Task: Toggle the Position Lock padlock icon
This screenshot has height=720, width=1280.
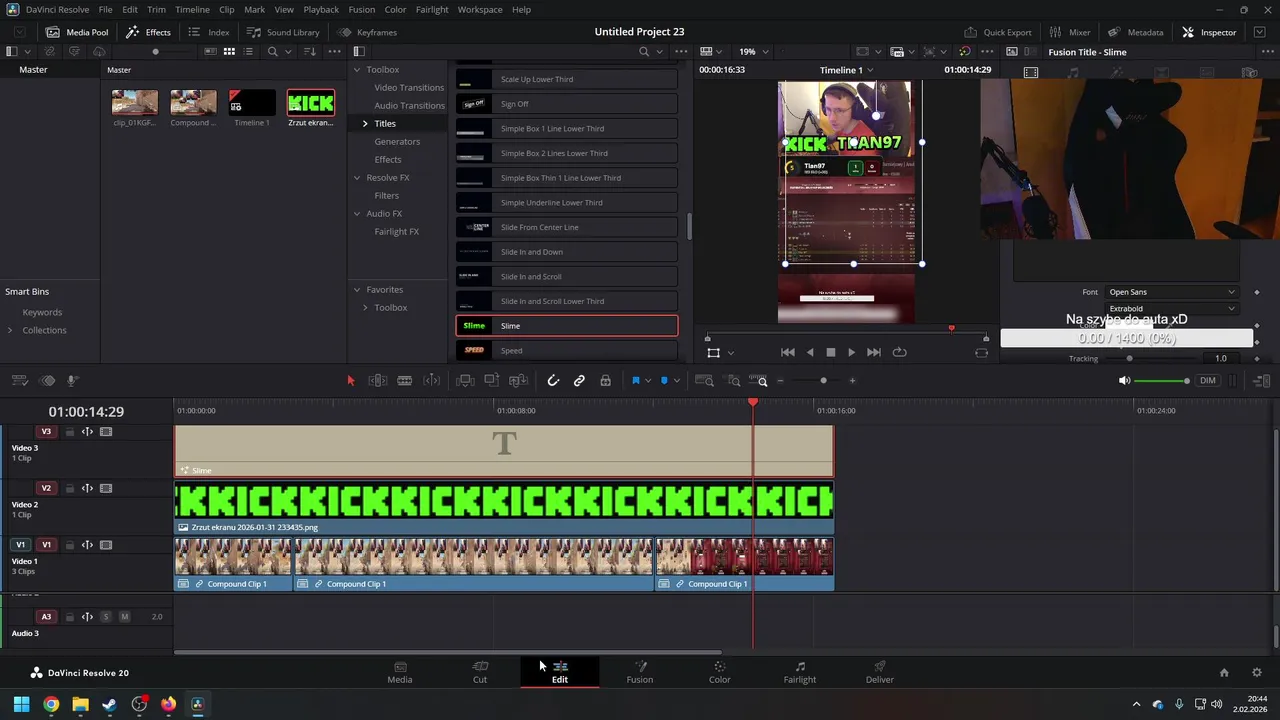Action: tap(605, 380)
